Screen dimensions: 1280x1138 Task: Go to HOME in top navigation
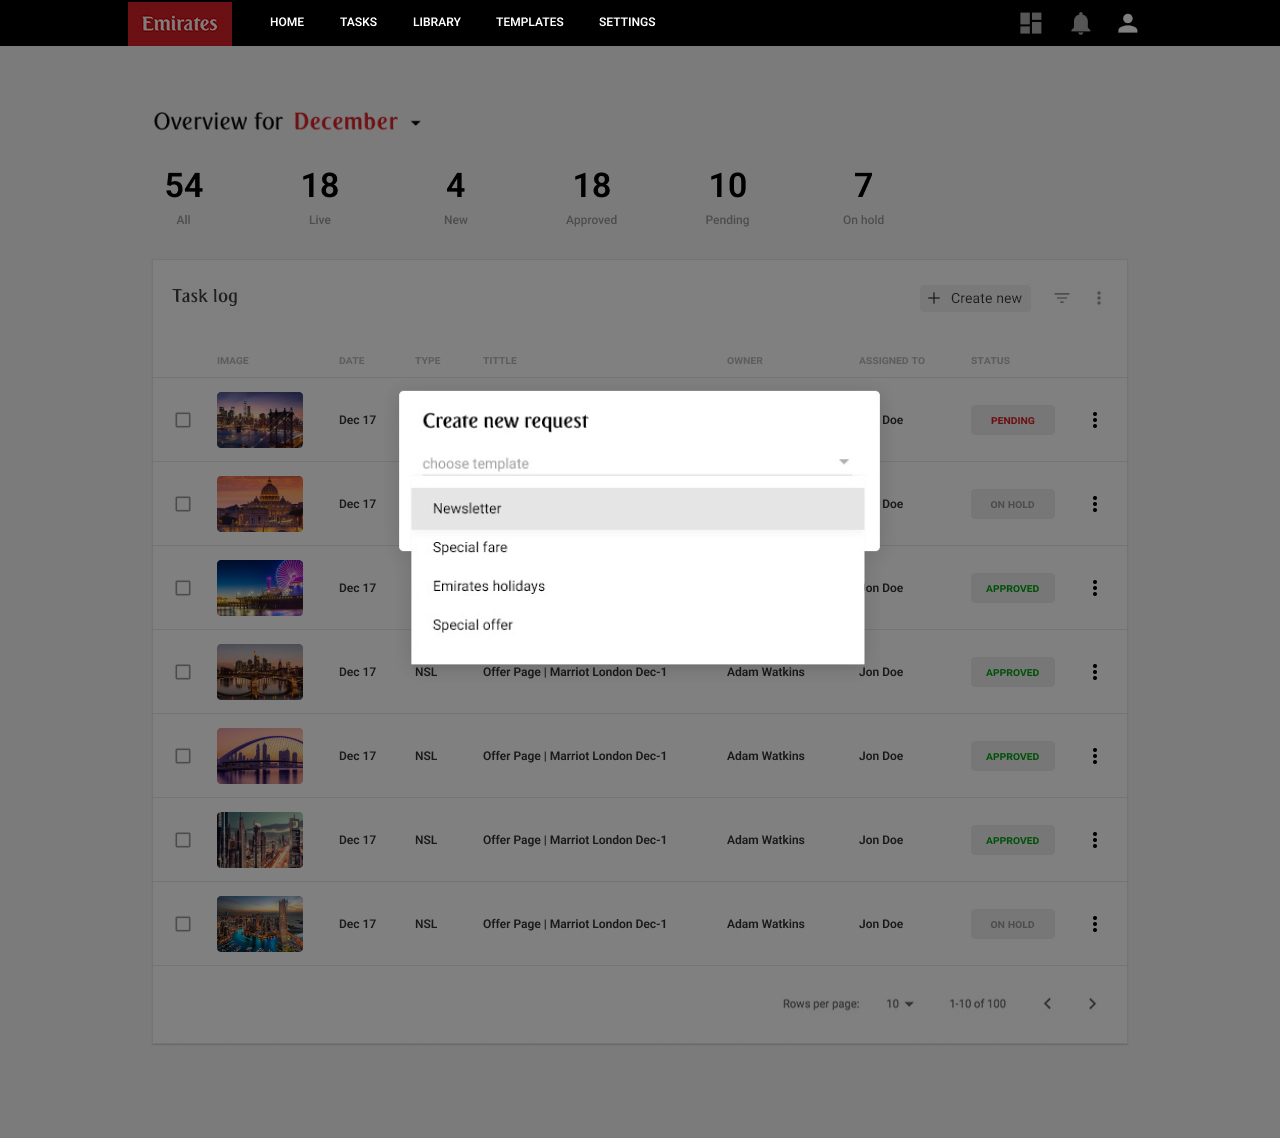point(287,22)
